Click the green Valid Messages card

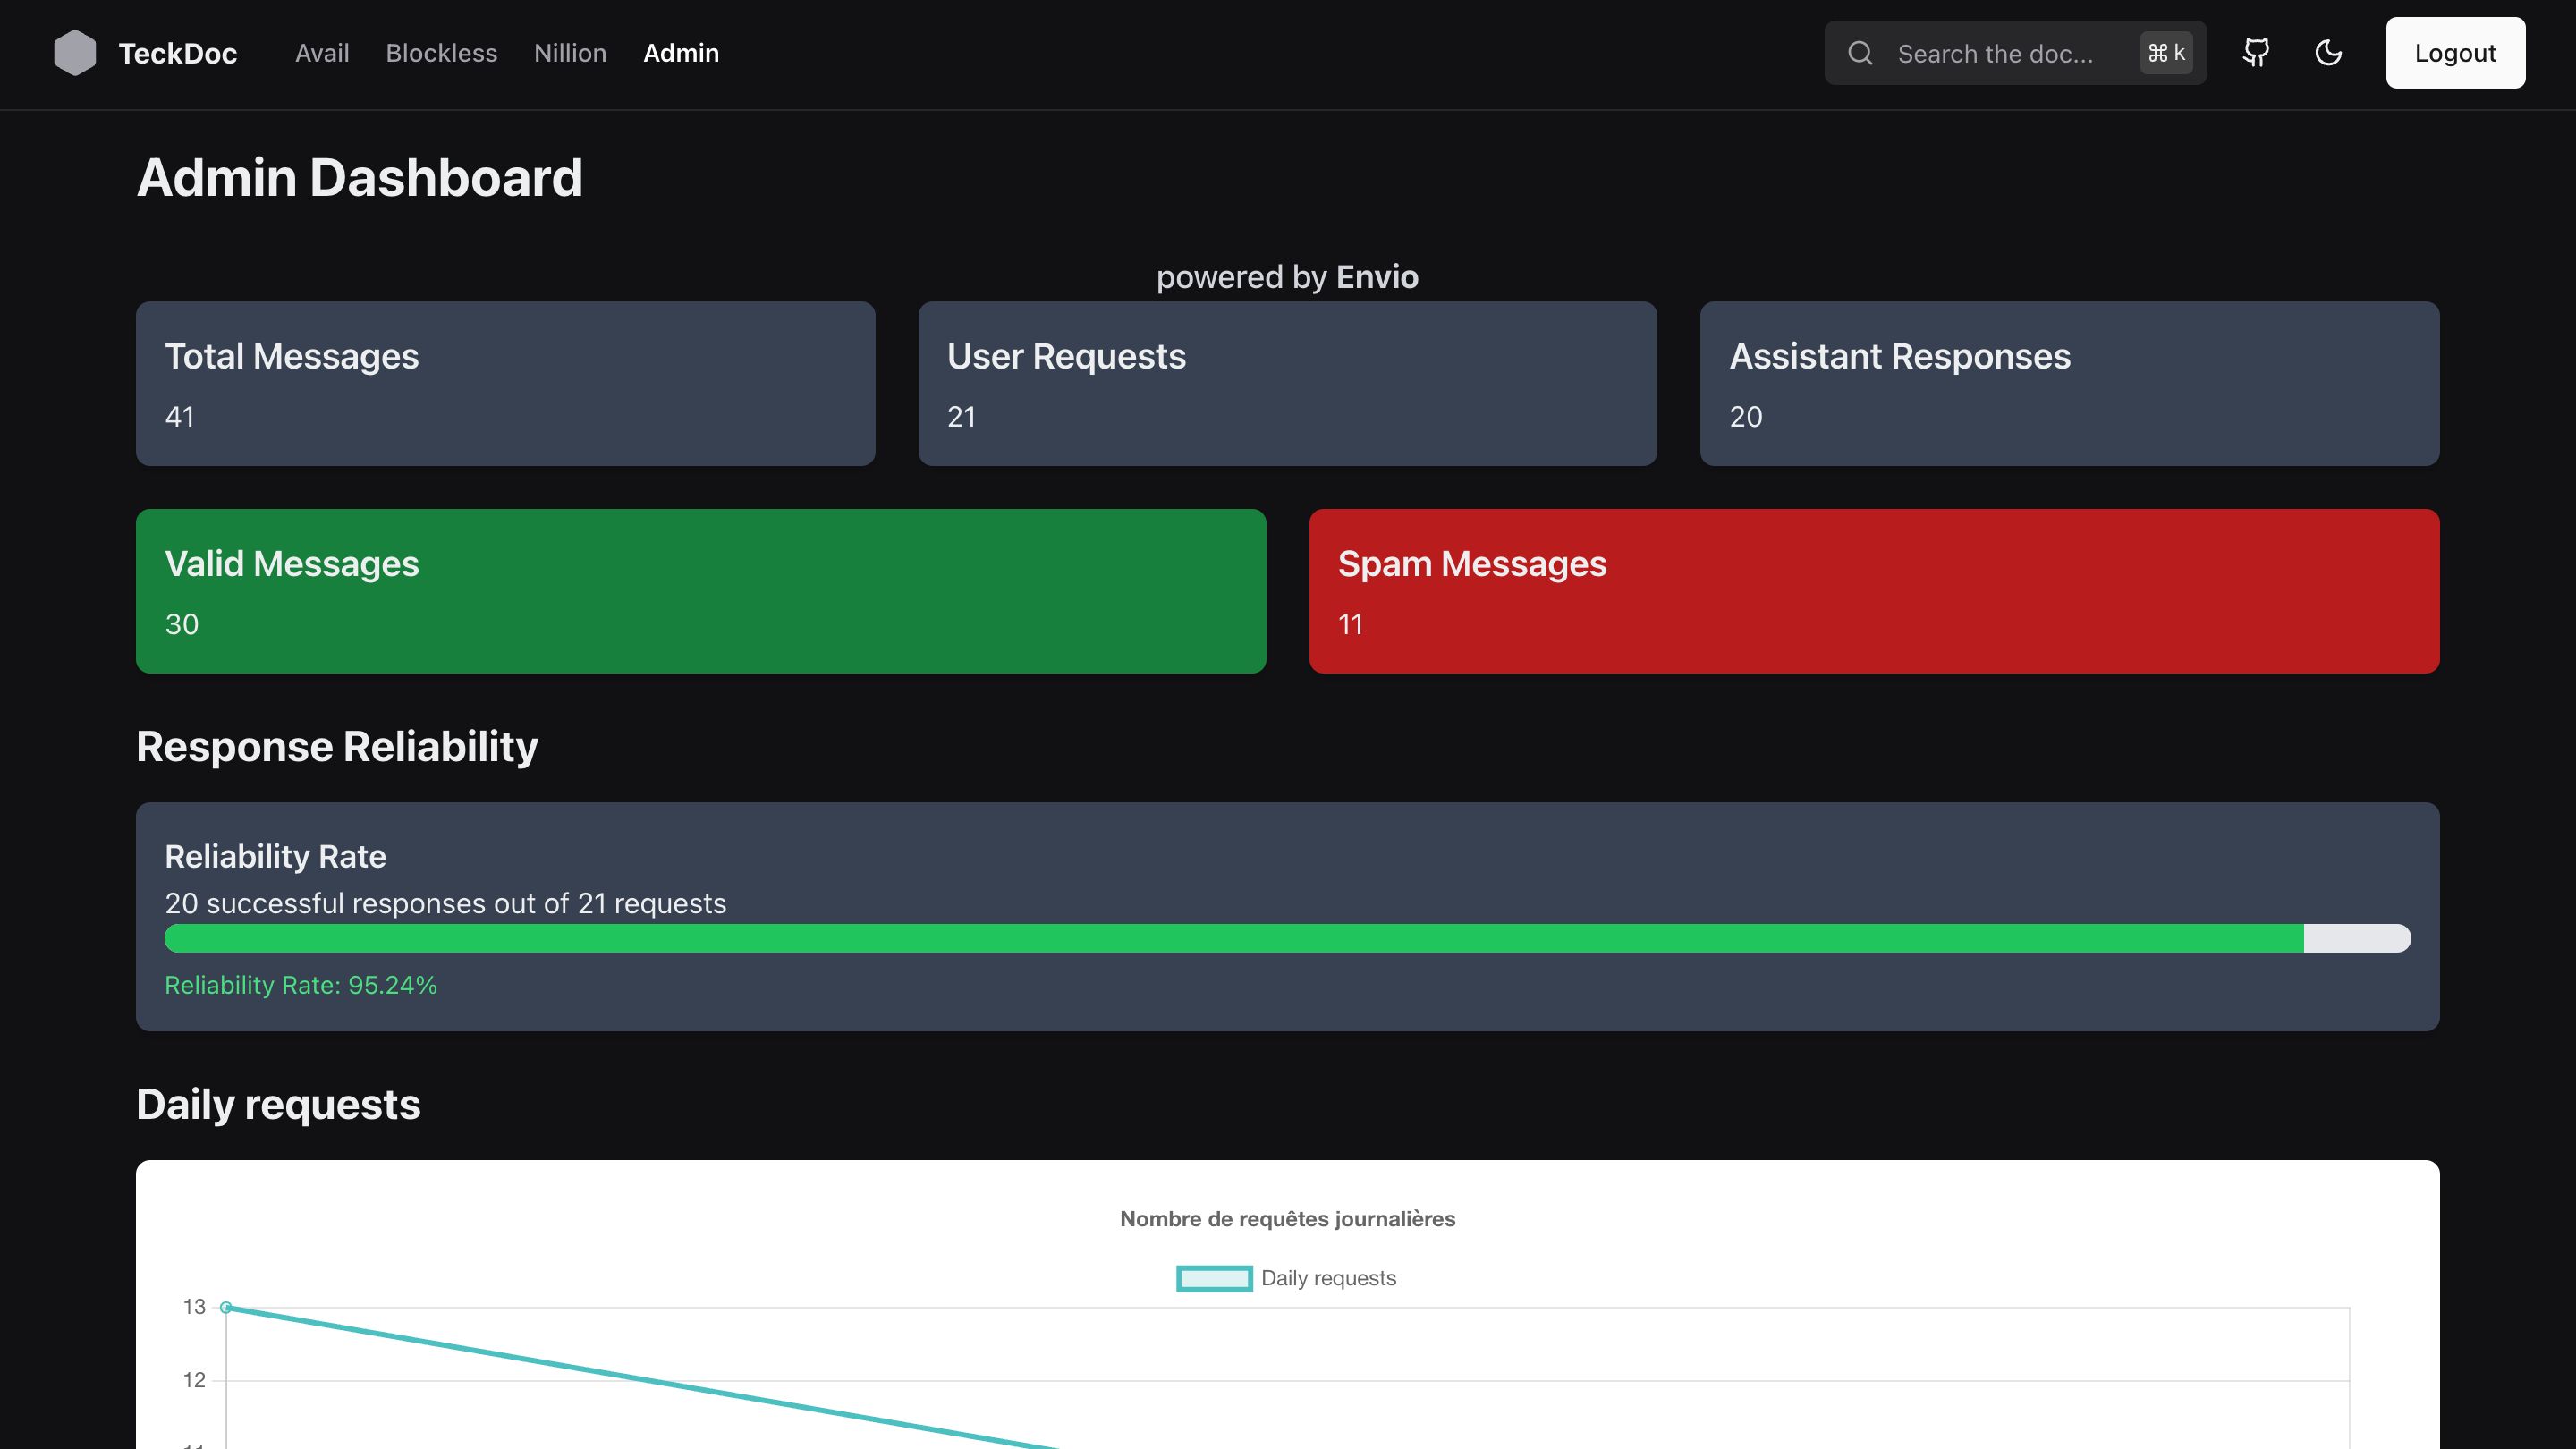[x=700, y=591]
